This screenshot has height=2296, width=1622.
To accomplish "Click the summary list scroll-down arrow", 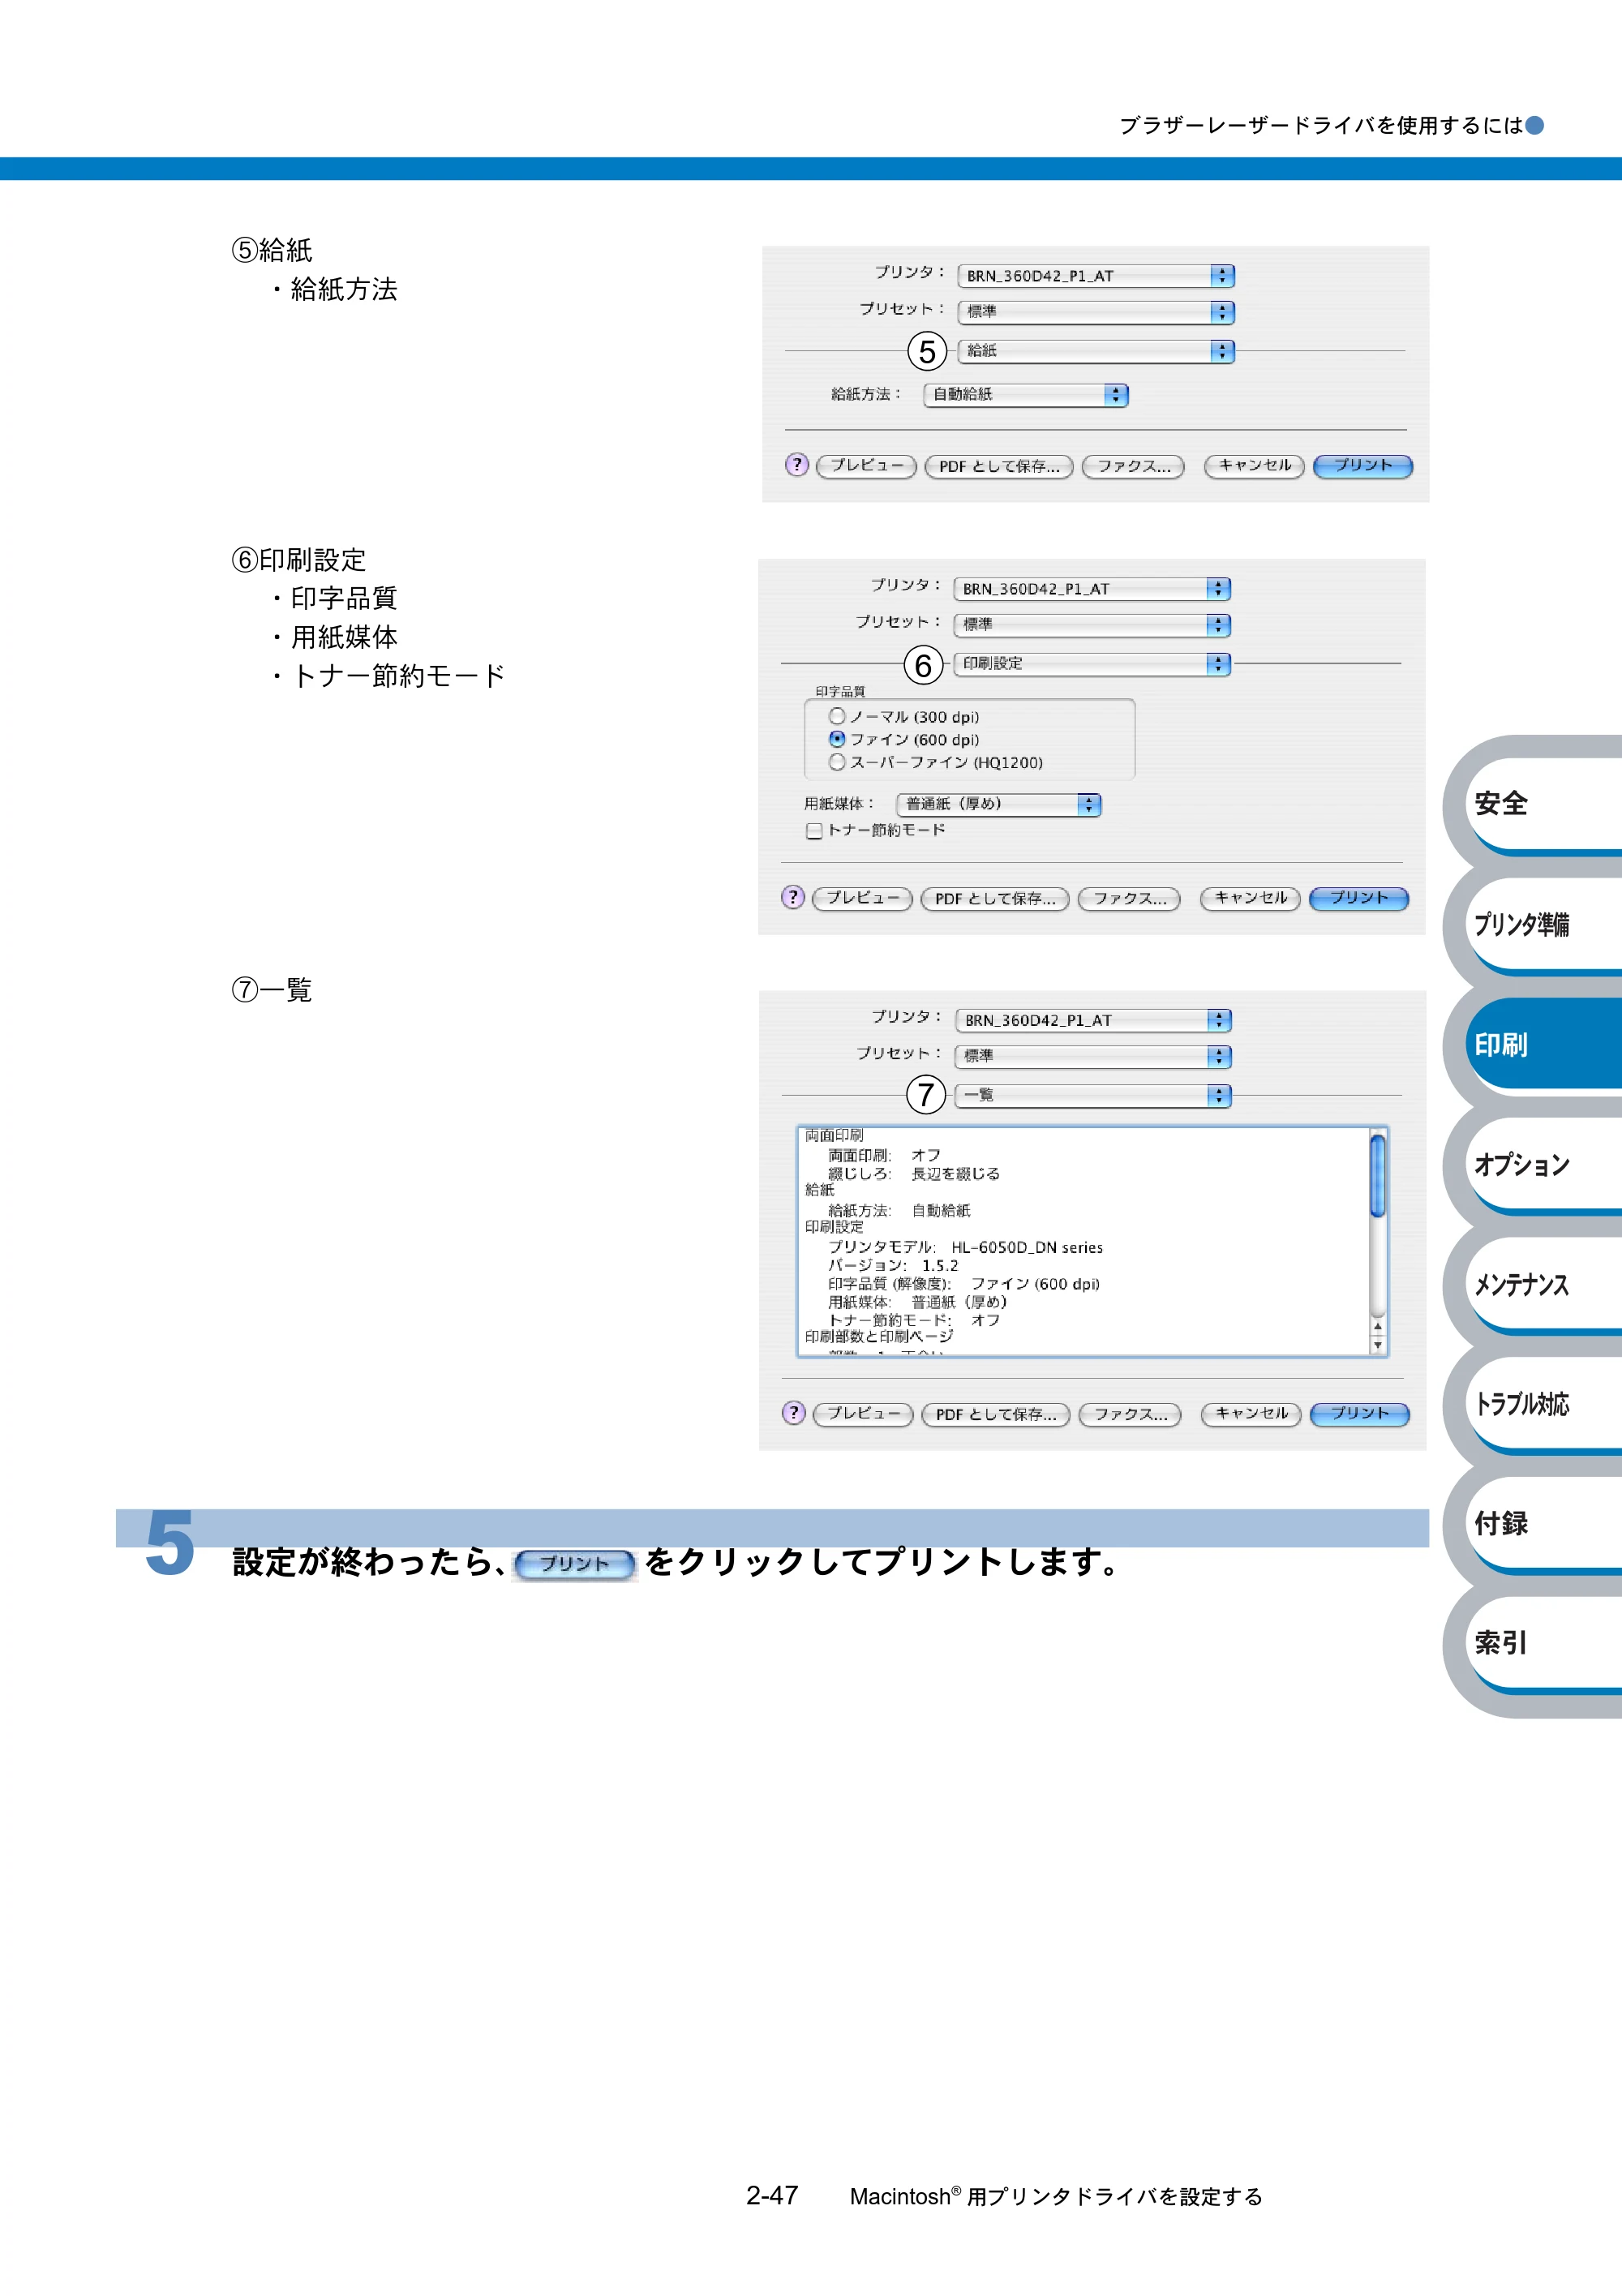I will pyautogui.click(x=1378, y=1346).
